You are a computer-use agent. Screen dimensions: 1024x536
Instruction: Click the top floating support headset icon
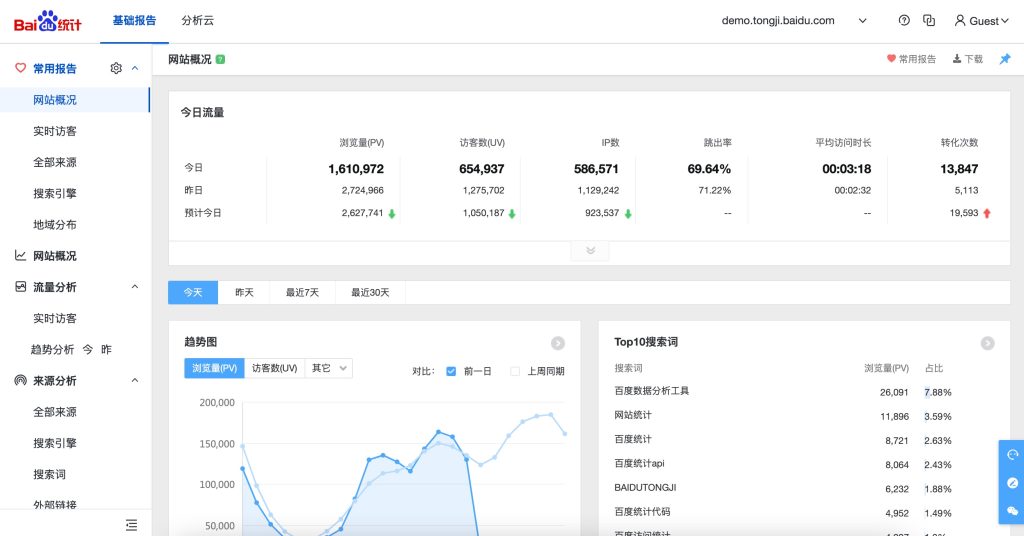tap(1012, 454)
